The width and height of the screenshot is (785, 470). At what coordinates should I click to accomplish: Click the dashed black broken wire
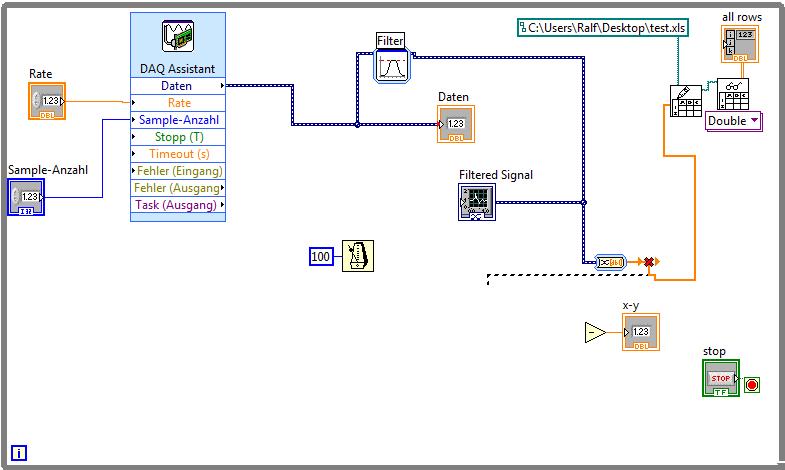click(x=568, y=276)
